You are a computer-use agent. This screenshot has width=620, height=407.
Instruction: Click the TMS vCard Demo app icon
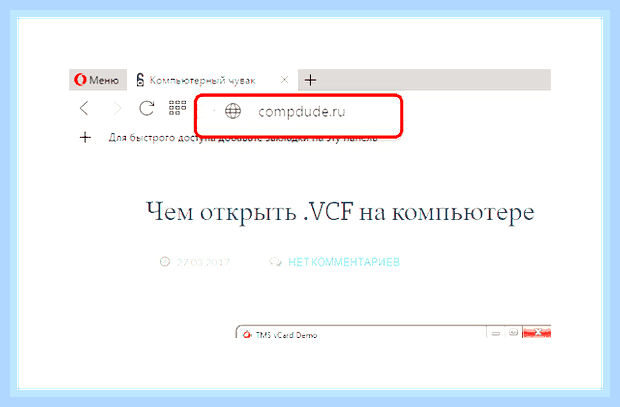pyautogui.click(x=247, y=335)
